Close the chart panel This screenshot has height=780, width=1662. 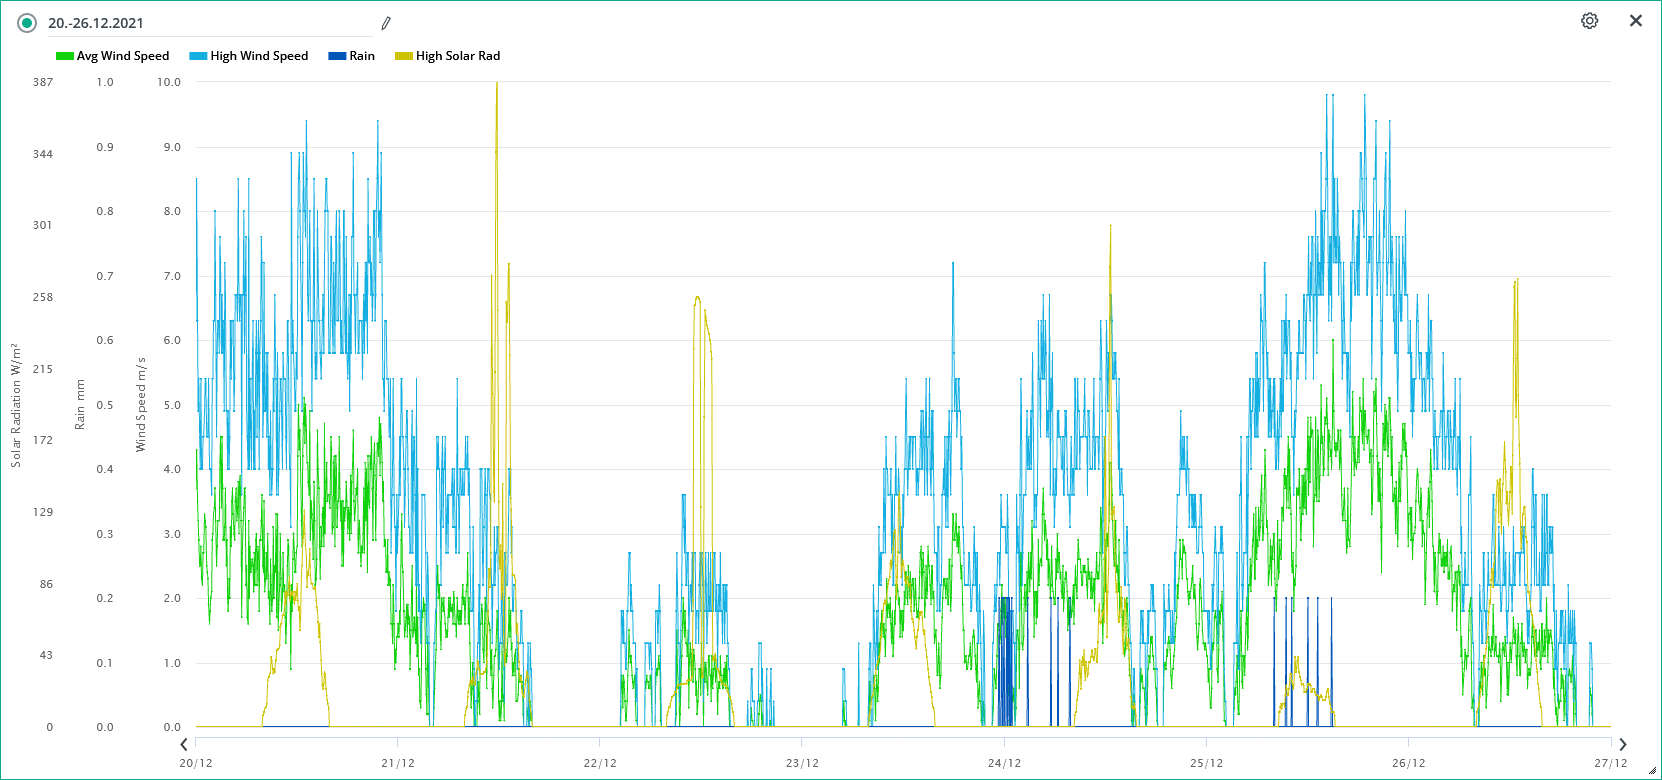pyautogui.click(x=1636, y=21)
